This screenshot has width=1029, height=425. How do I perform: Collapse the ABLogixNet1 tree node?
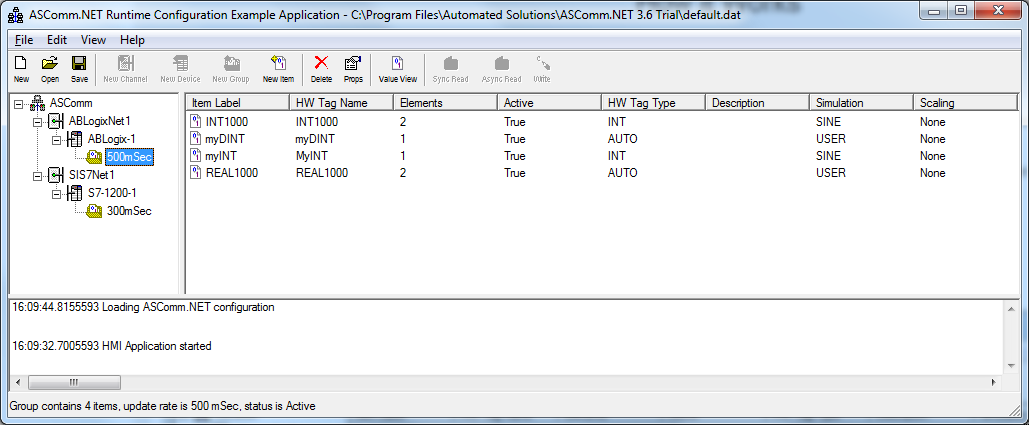[x=37, y=122]
